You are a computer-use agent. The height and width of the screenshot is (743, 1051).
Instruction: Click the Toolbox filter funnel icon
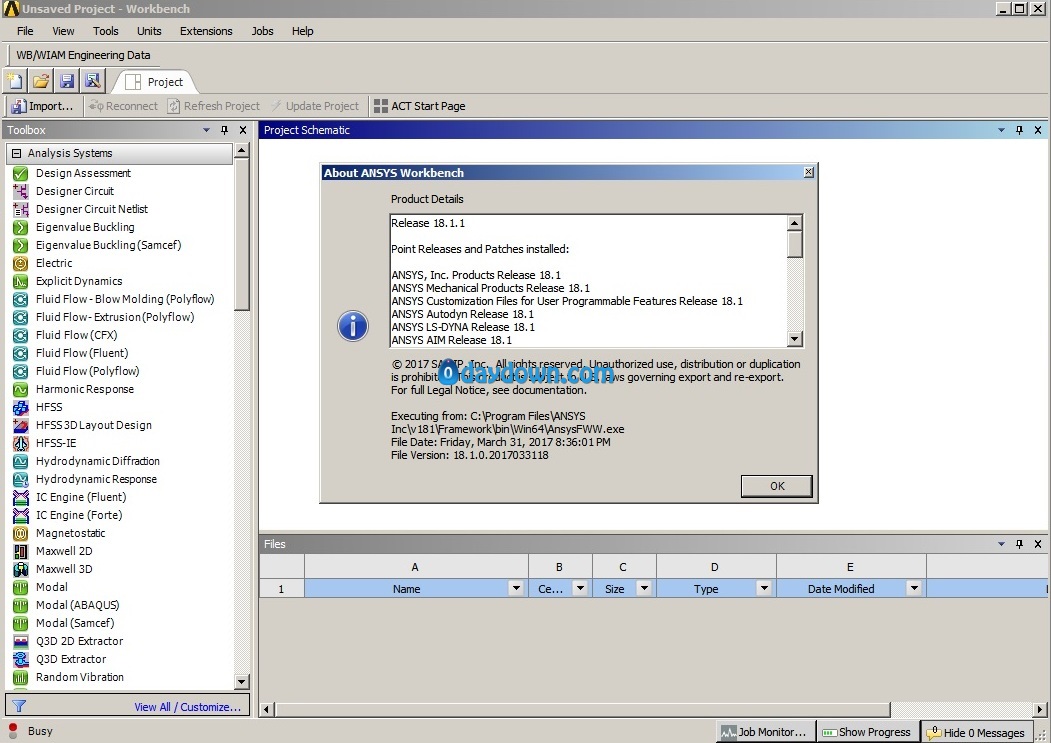click(19, 706)
